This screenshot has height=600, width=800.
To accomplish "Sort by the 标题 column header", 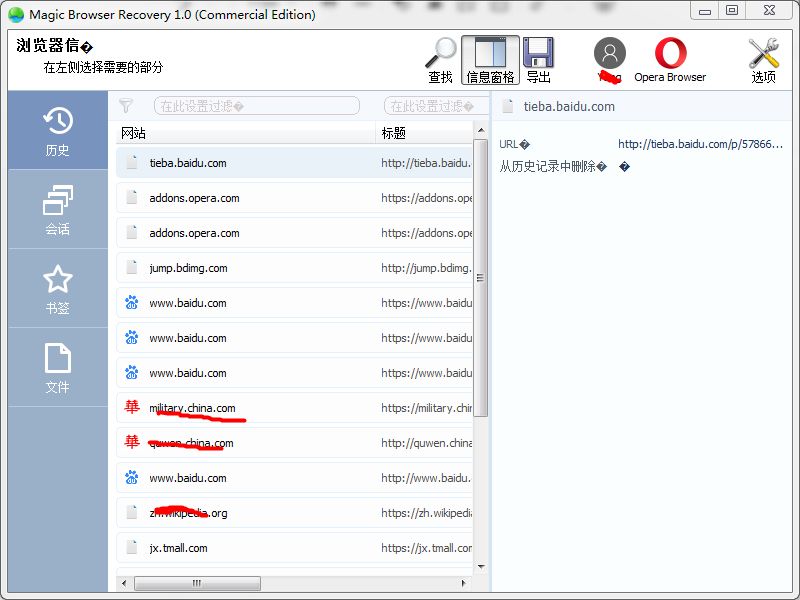I will point(424,133).
